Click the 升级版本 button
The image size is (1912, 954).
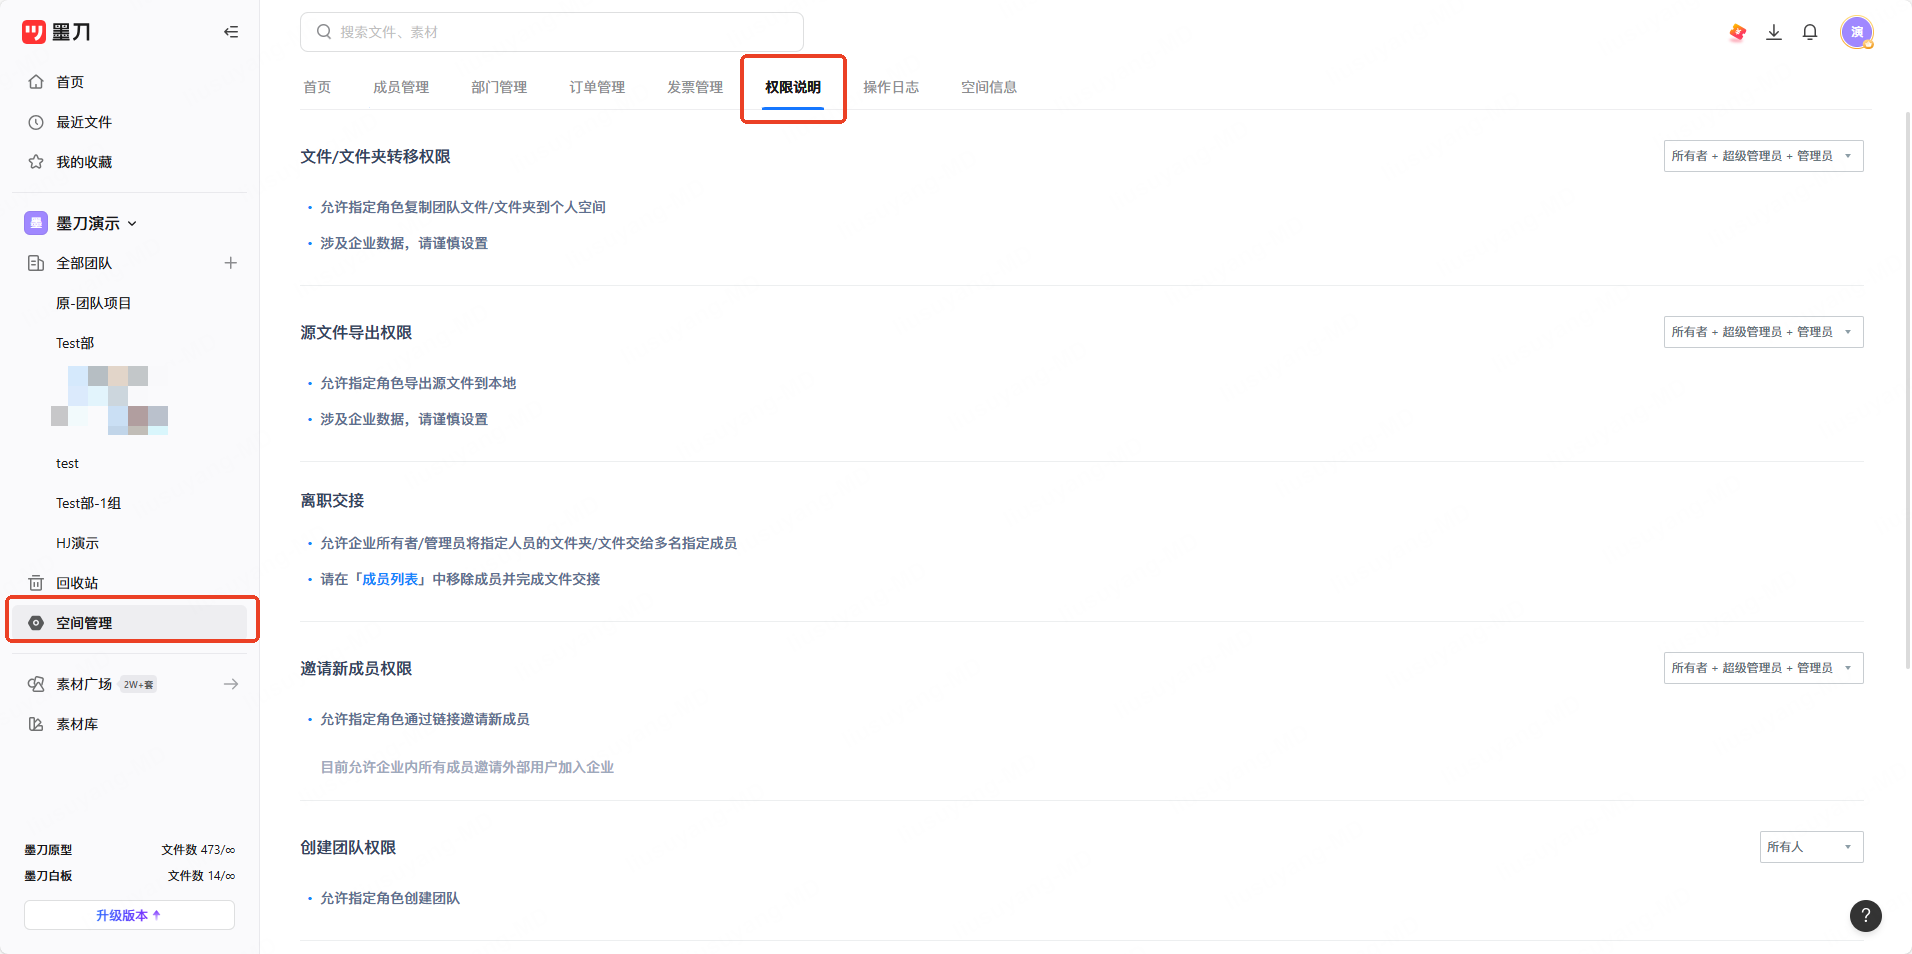pos(129,915)
